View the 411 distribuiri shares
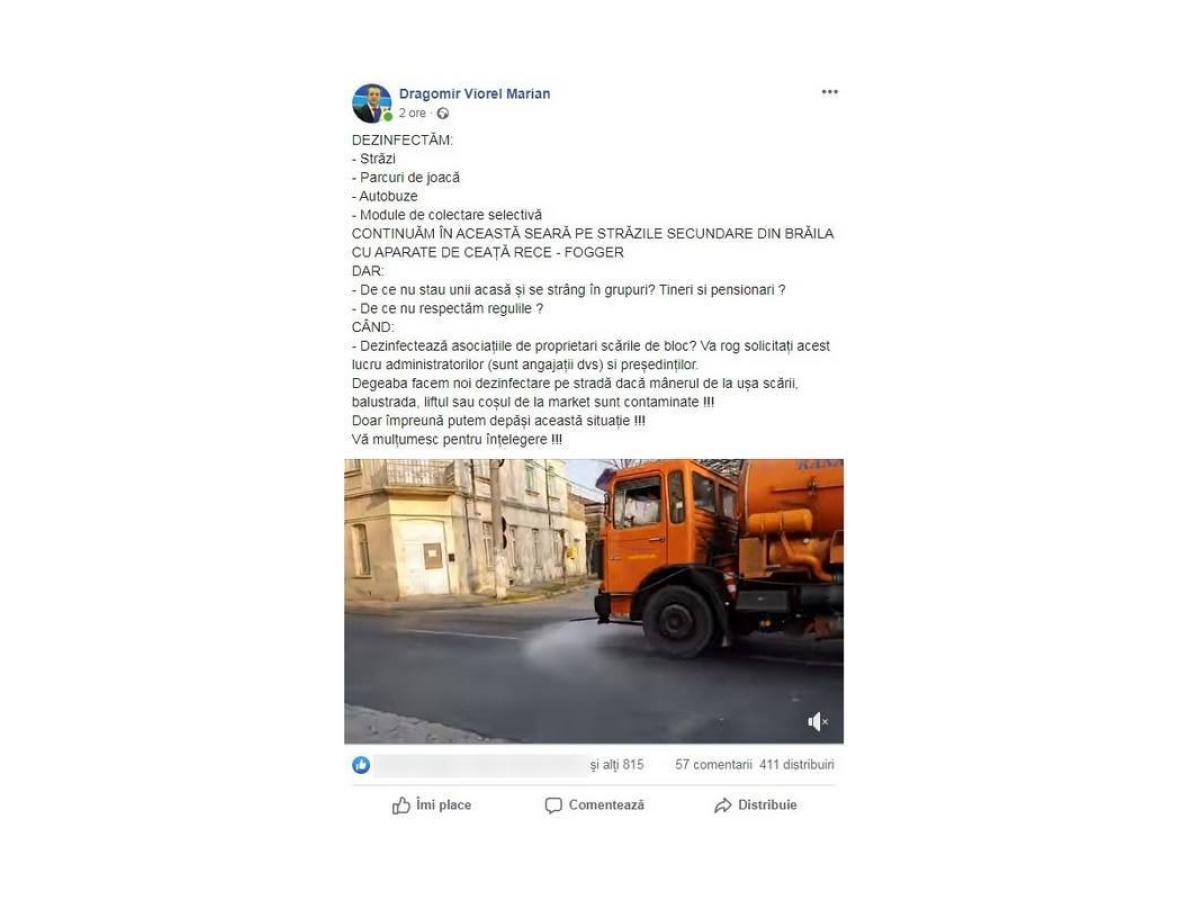The height and width of the screenshot is (900, 1200). 797,765
